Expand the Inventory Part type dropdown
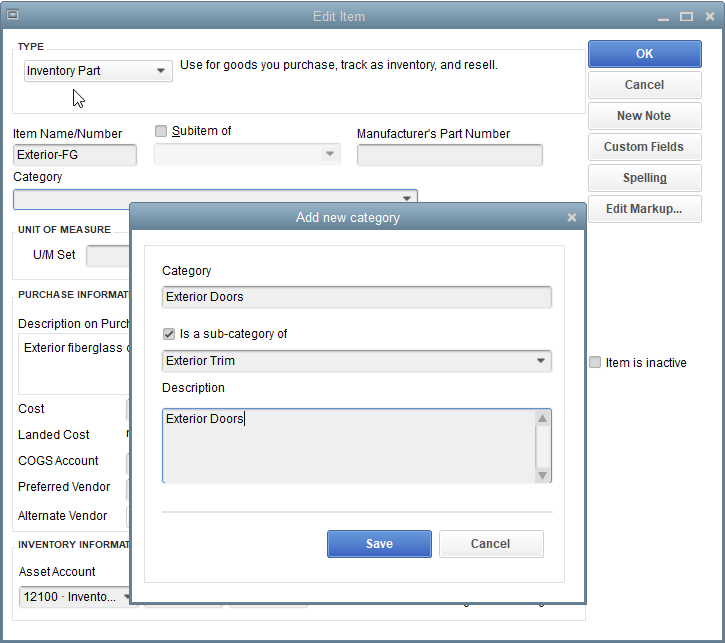 pos(161,71)
